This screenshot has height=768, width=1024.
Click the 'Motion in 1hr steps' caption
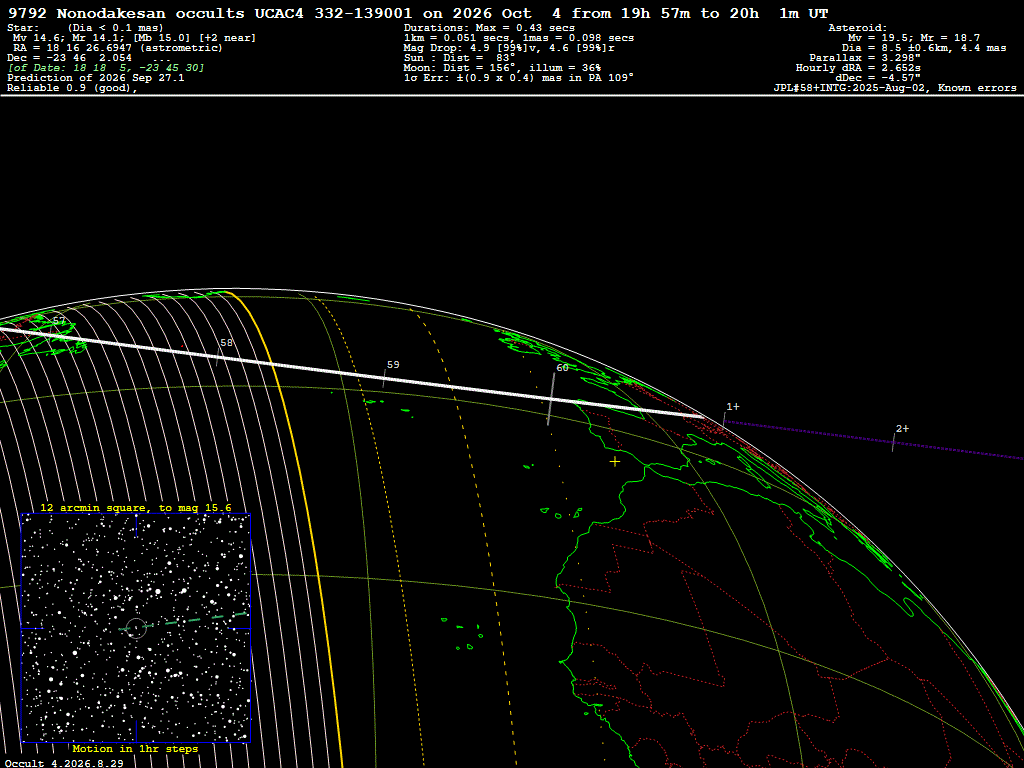135,749
